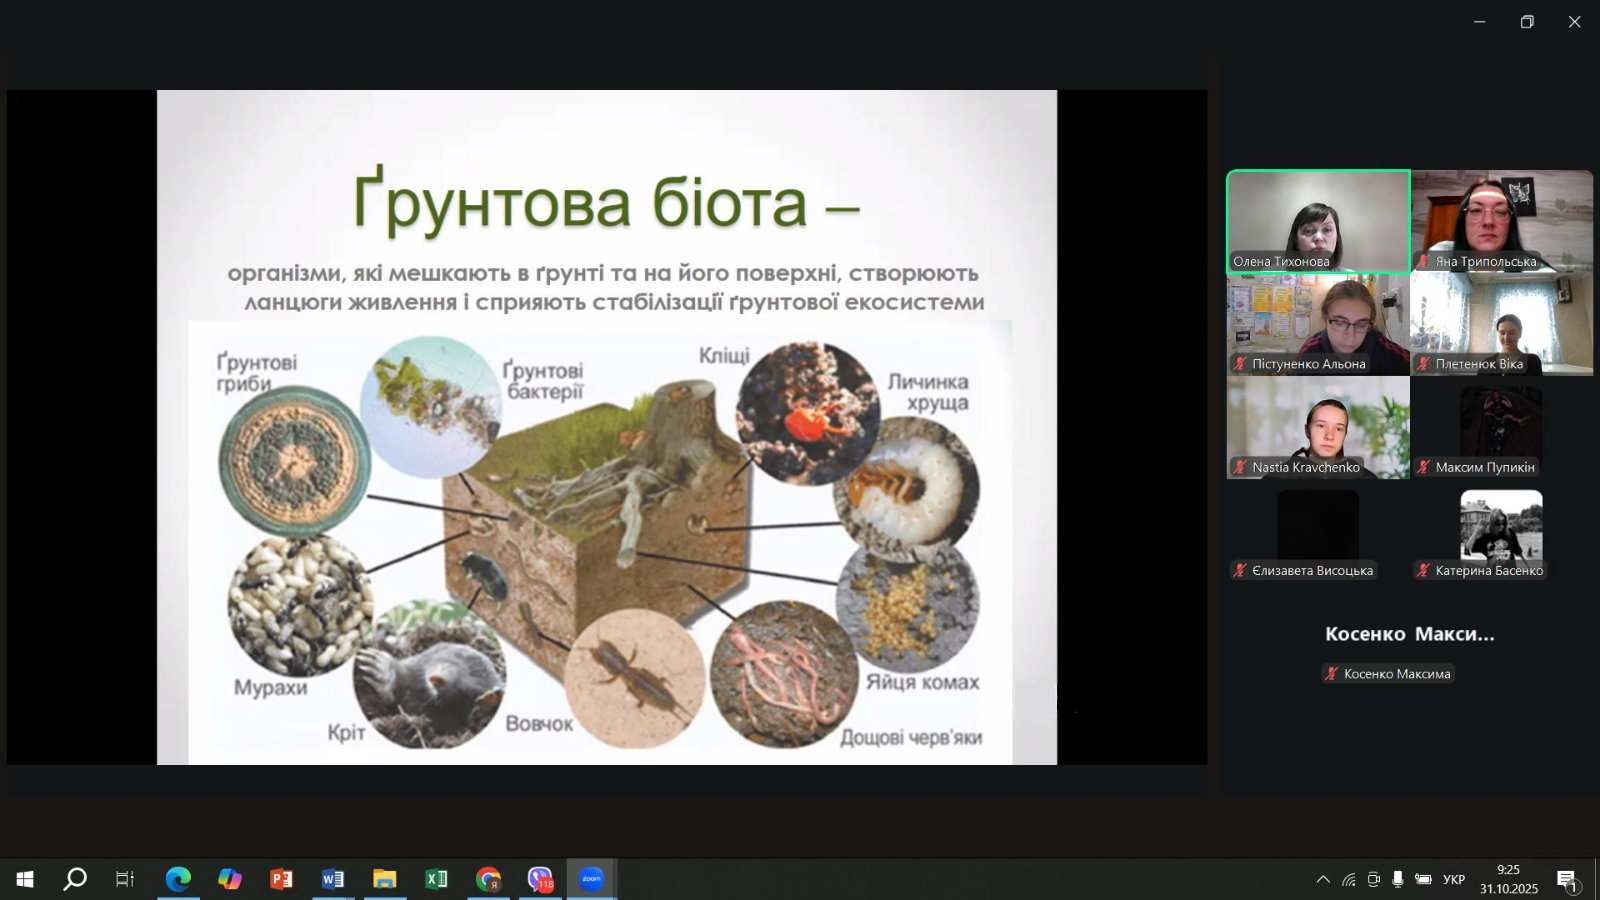The height and width of the screenshot is (900, 1600).
Task: Open File Explorer from the taskbar
Action: coord(385,879)
